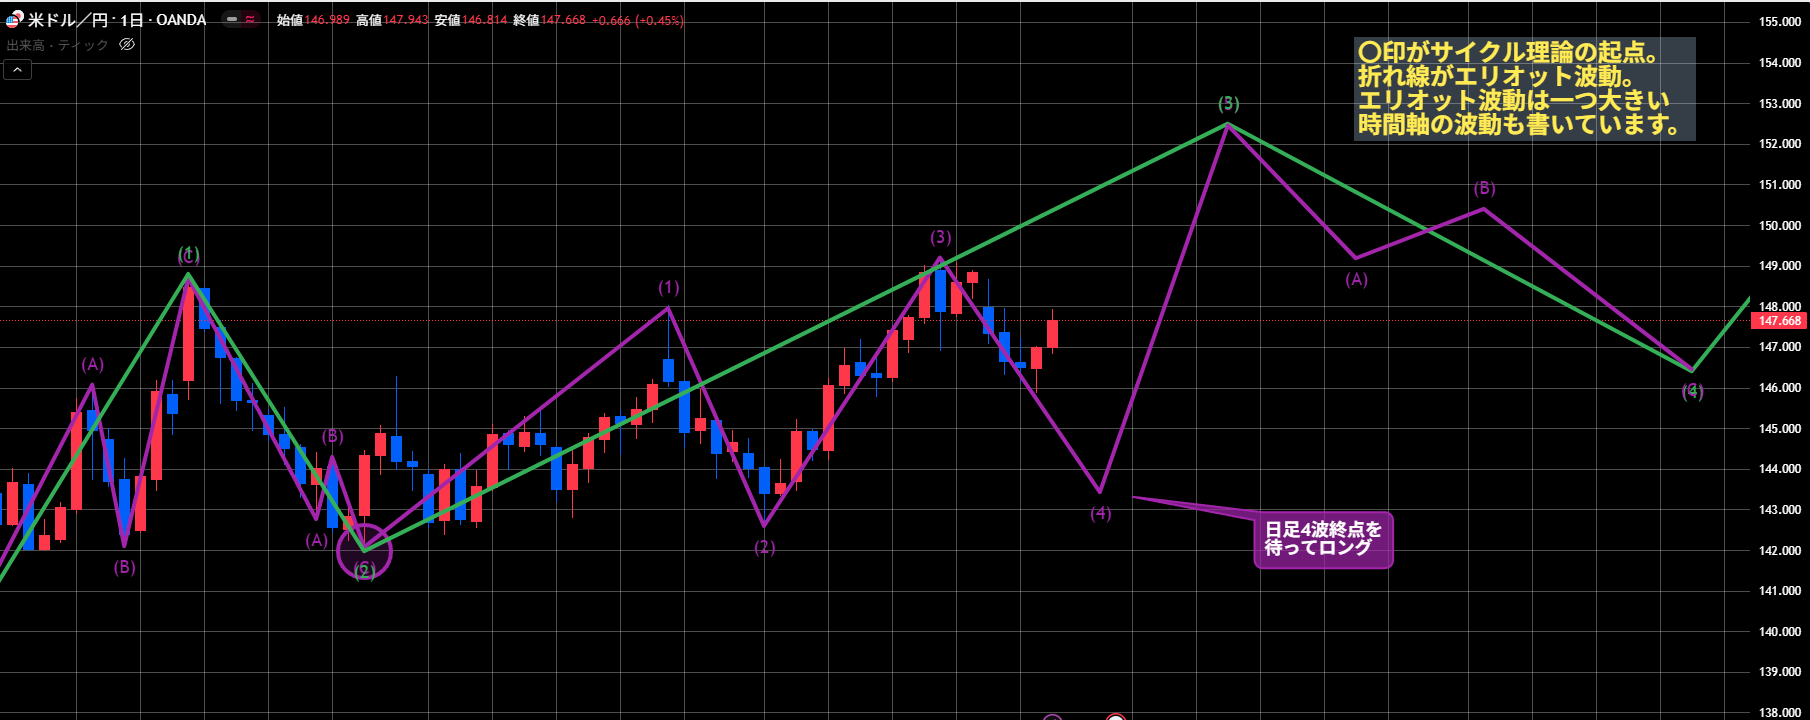Click the red approximate-equal status icon
Viewport: 1810px width, 720px height.
250,19
